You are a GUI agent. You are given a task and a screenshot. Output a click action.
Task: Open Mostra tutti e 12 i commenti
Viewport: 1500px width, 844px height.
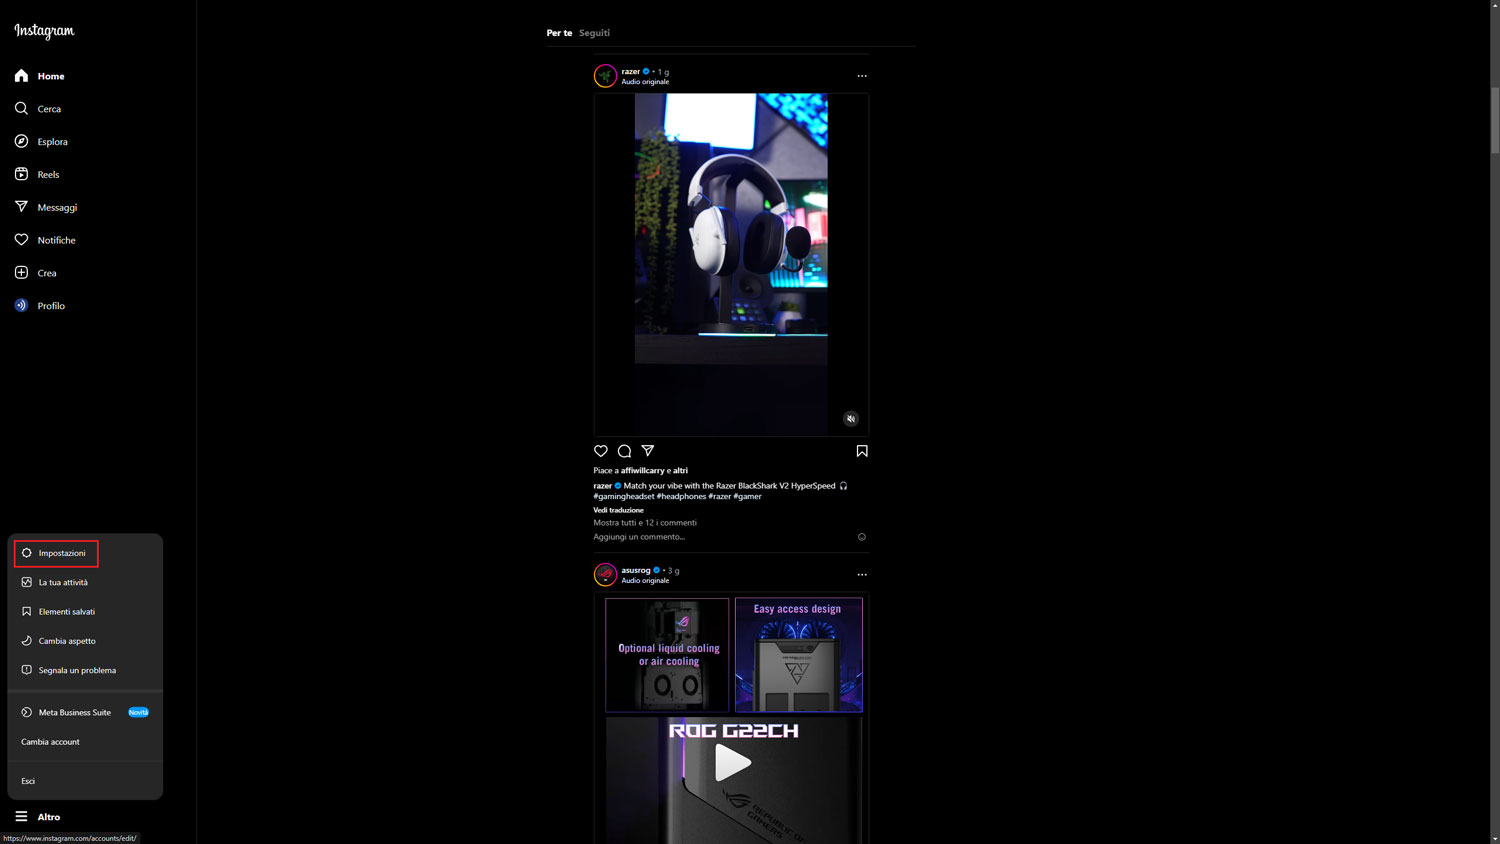pyautogui.click(x=645, y=523)
